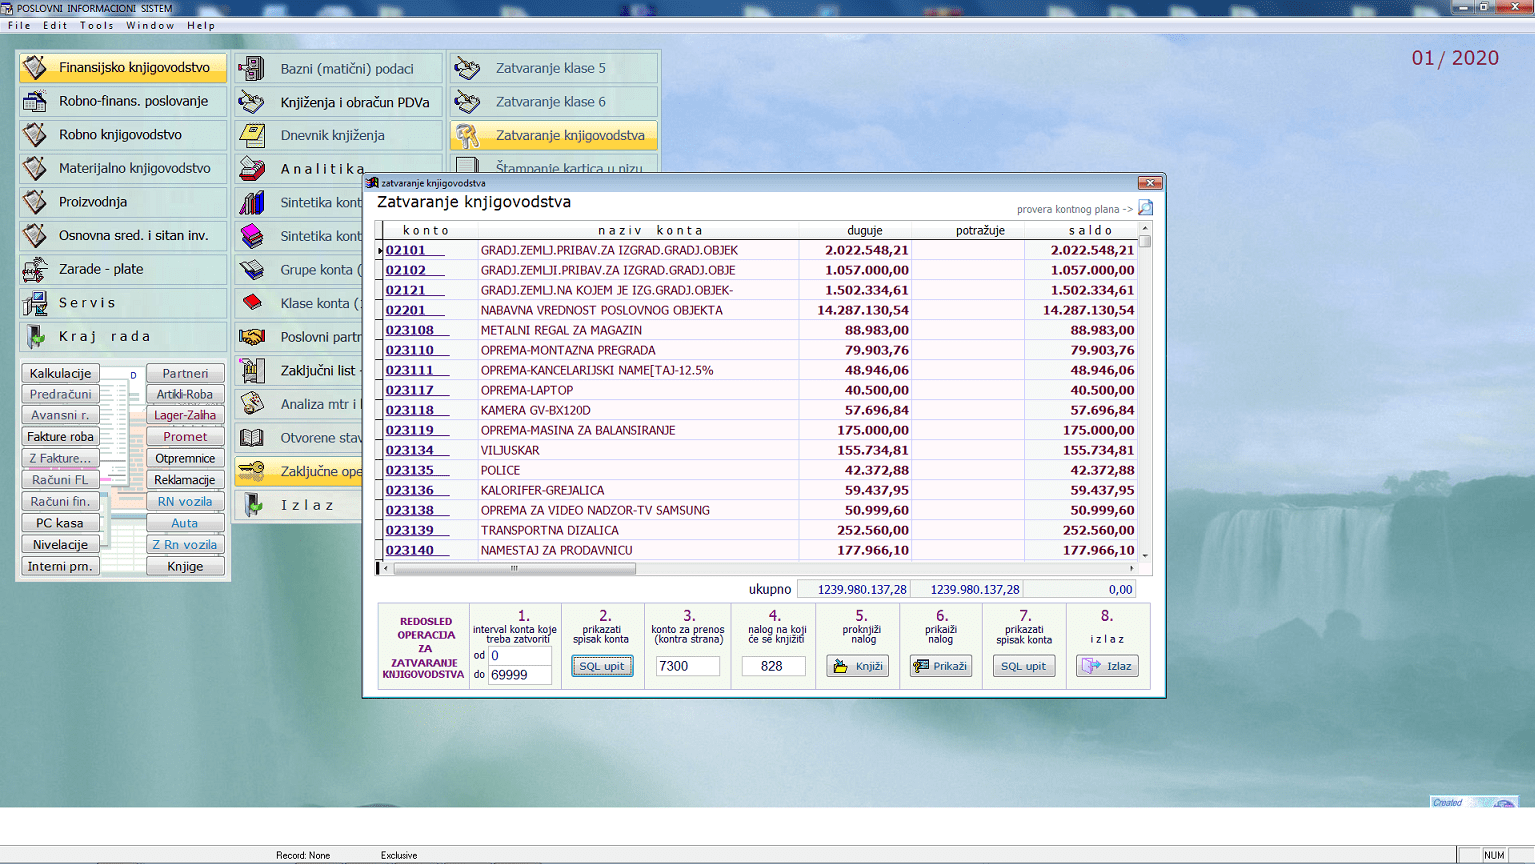The height and width of the screenshot is (864, 1535).
Task: Click the Partneri shortcut button
Action: (x=185, y=373)
